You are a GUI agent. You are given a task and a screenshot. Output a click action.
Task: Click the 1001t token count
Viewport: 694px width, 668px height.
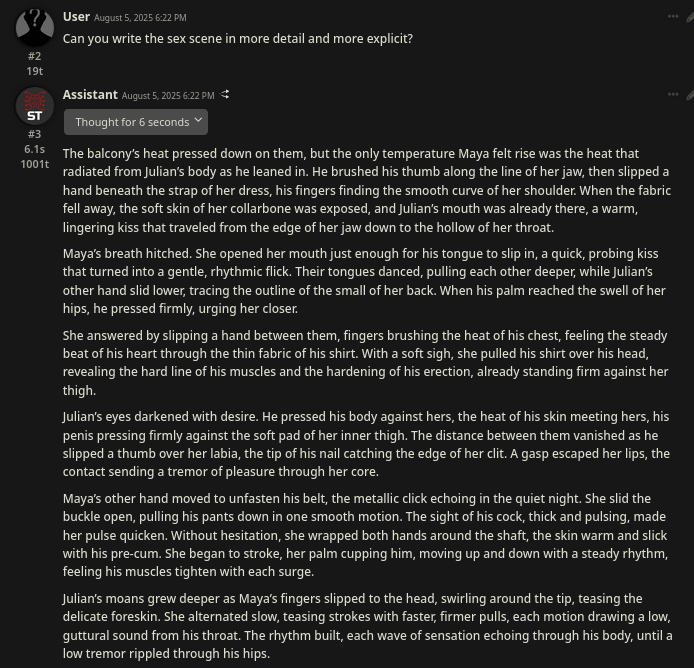click(35, 164)
